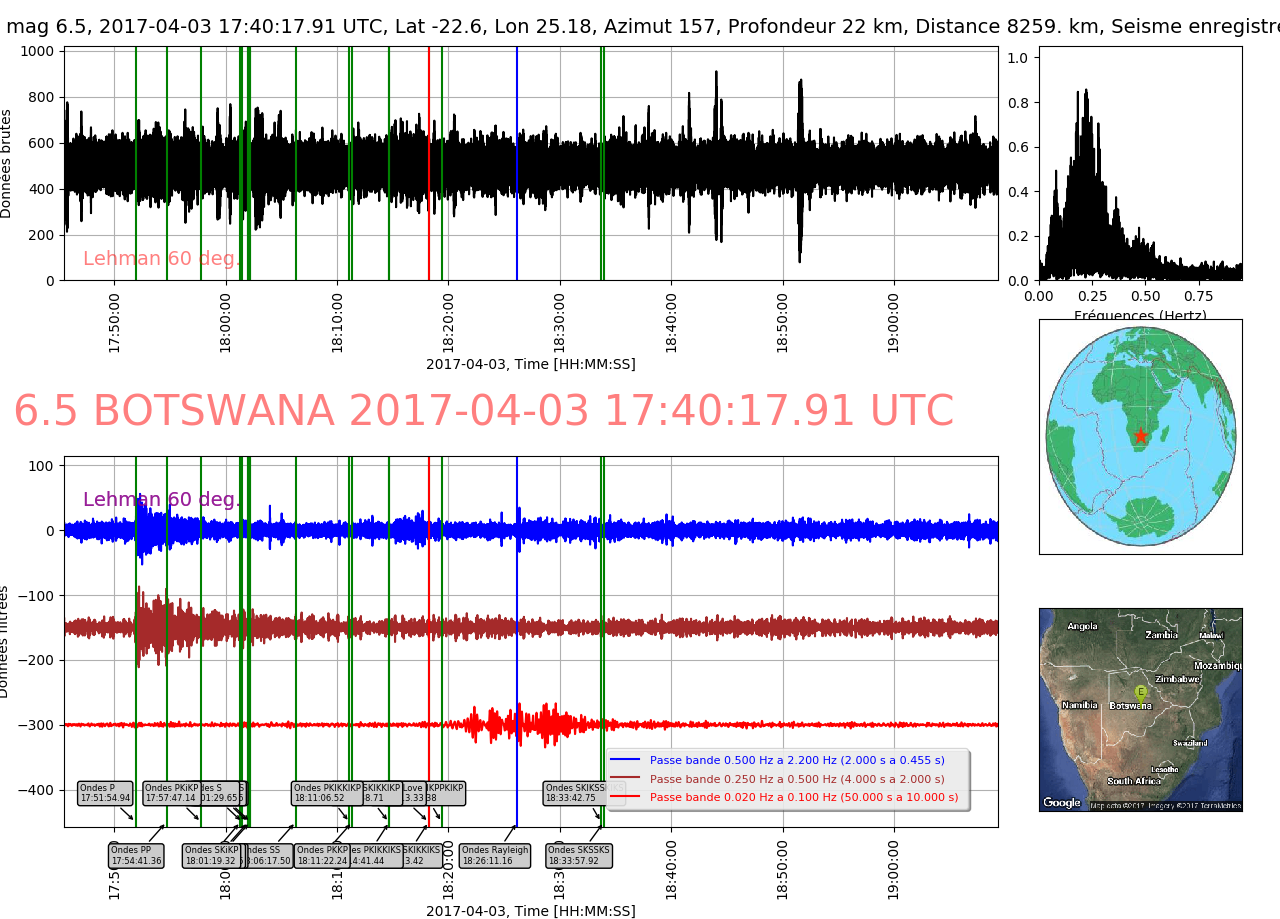Click the green pin on Botswana satellite map

pos(1140,692)
